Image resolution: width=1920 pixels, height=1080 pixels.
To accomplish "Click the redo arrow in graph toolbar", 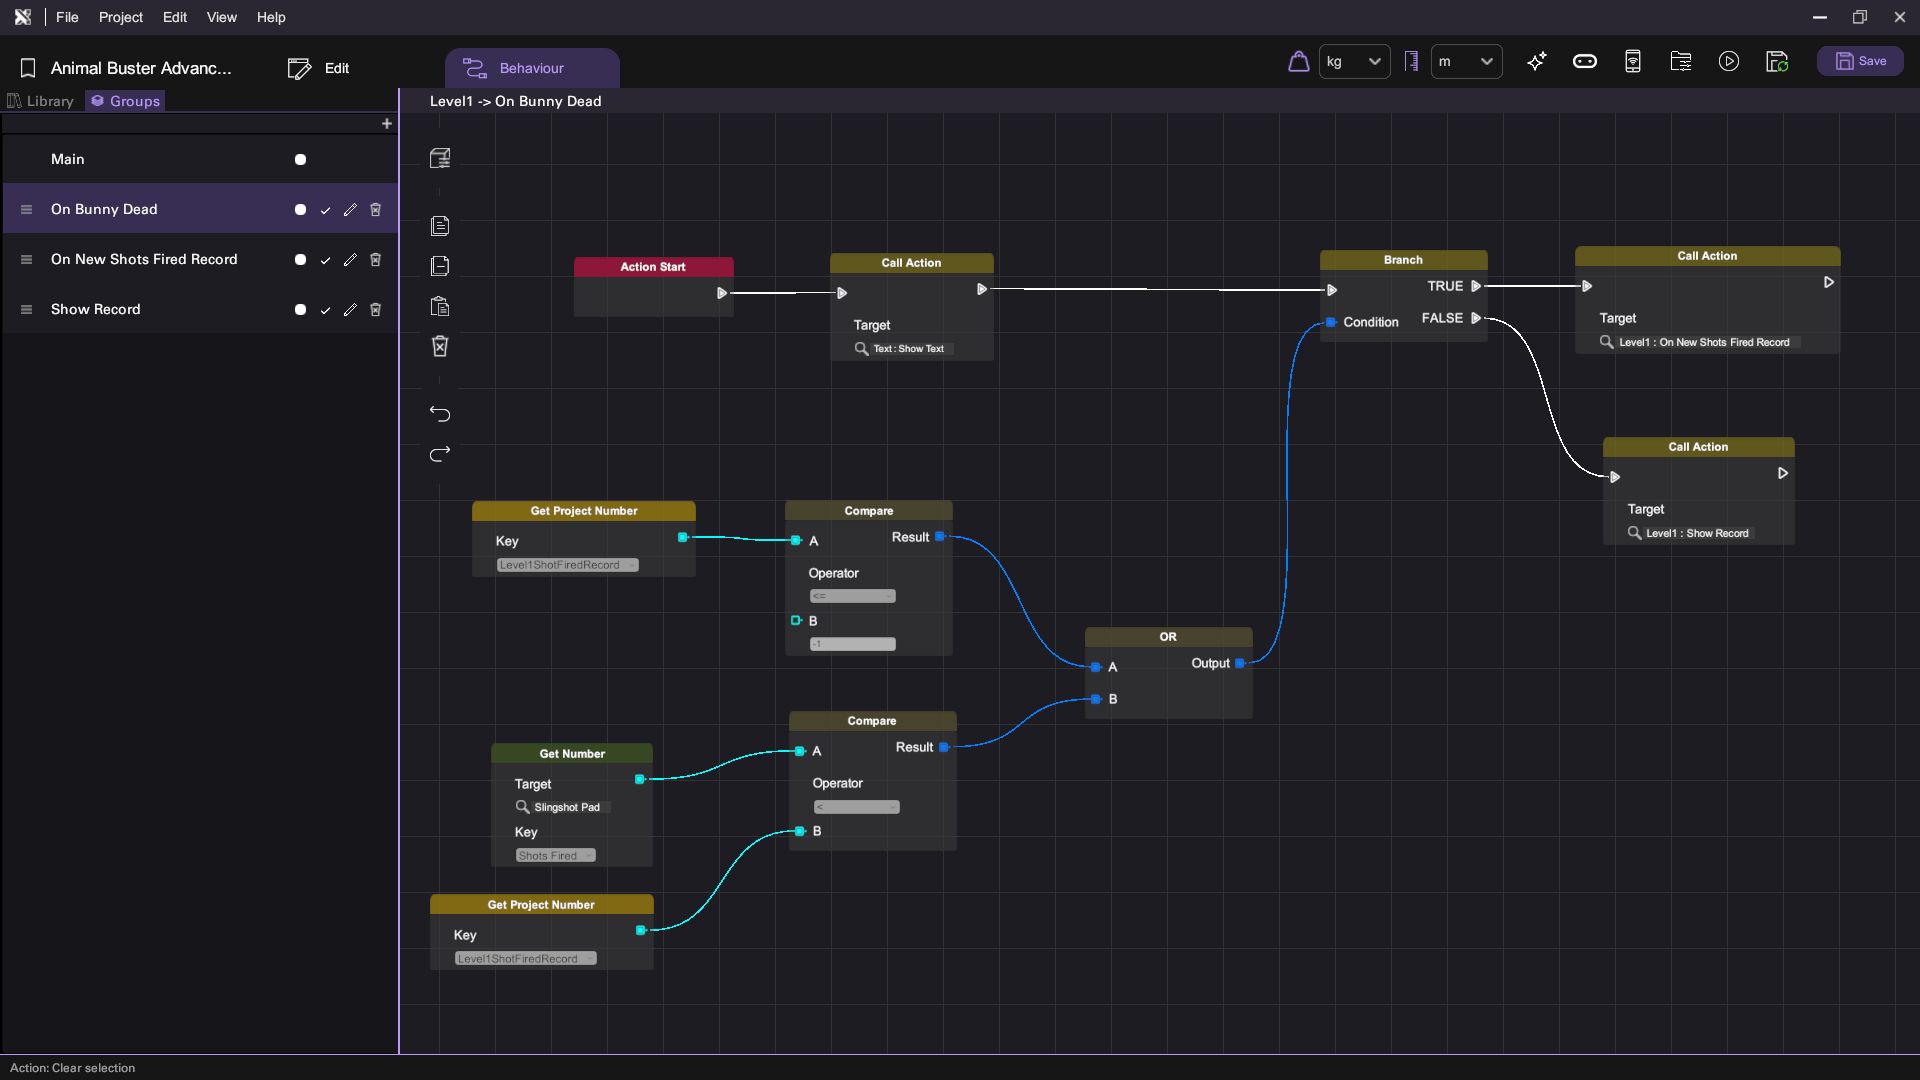I will coord(440,454).
